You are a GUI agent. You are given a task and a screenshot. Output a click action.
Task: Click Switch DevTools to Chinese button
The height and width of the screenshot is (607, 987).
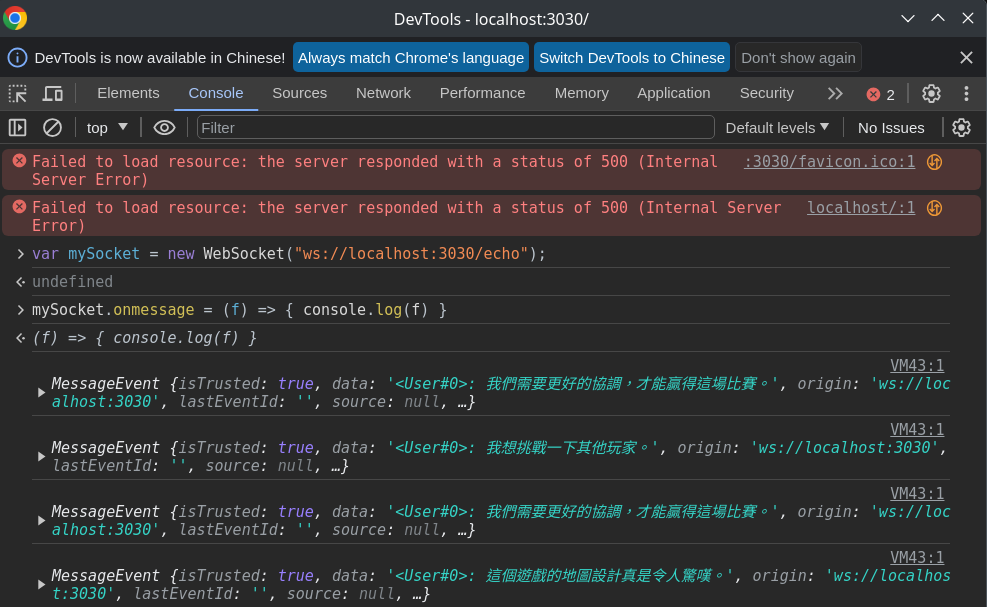click(x=632, y=57)
